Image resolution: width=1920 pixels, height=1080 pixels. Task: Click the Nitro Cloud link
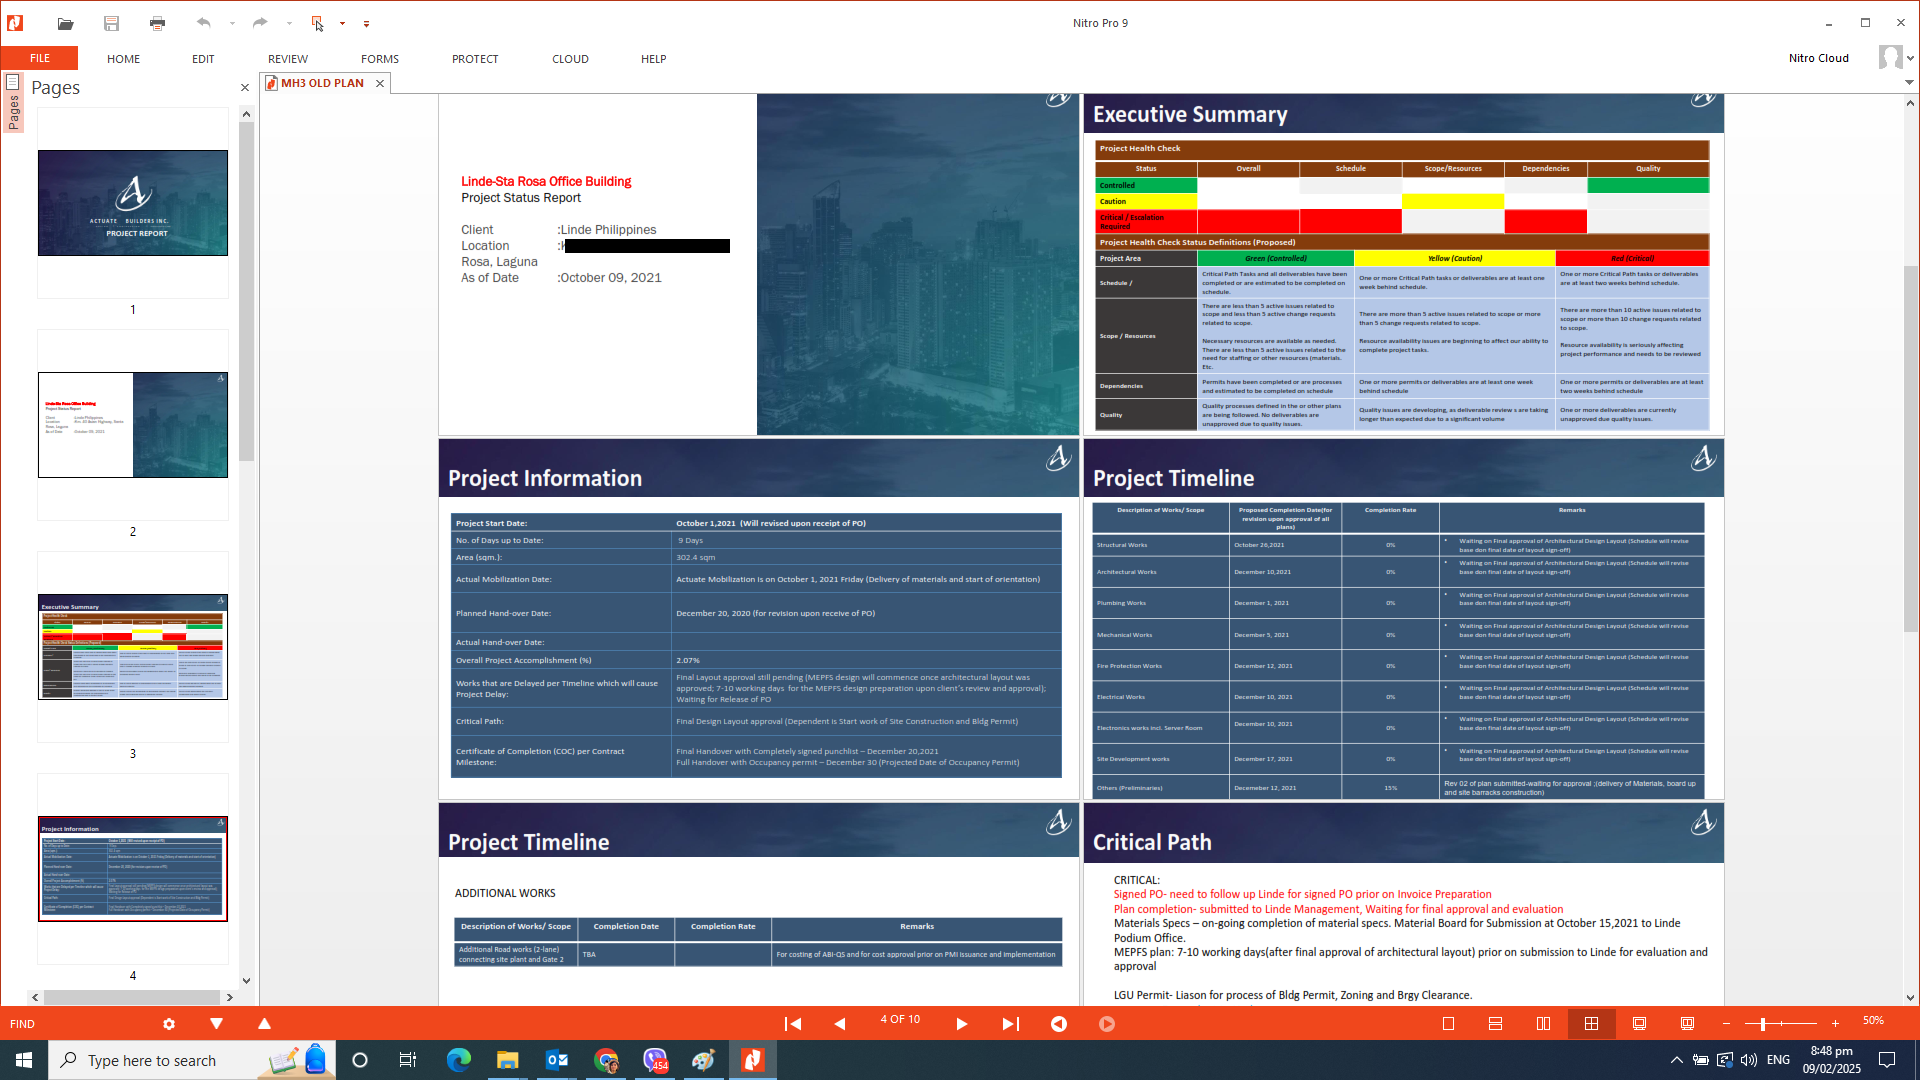point(1818,58)
